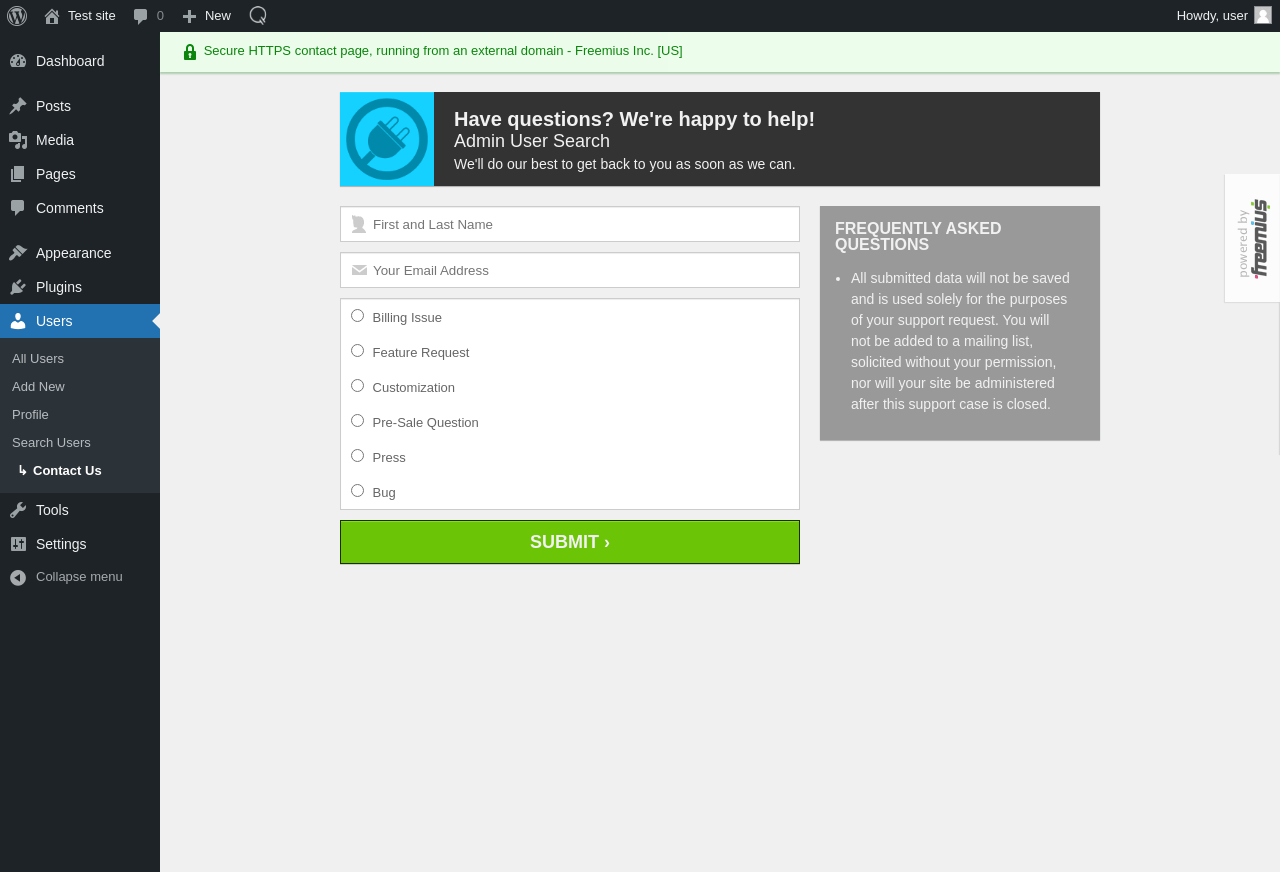Select the Press radio button
The image size is (1280, 872).
pyautogui.click(x=357, y=456)
